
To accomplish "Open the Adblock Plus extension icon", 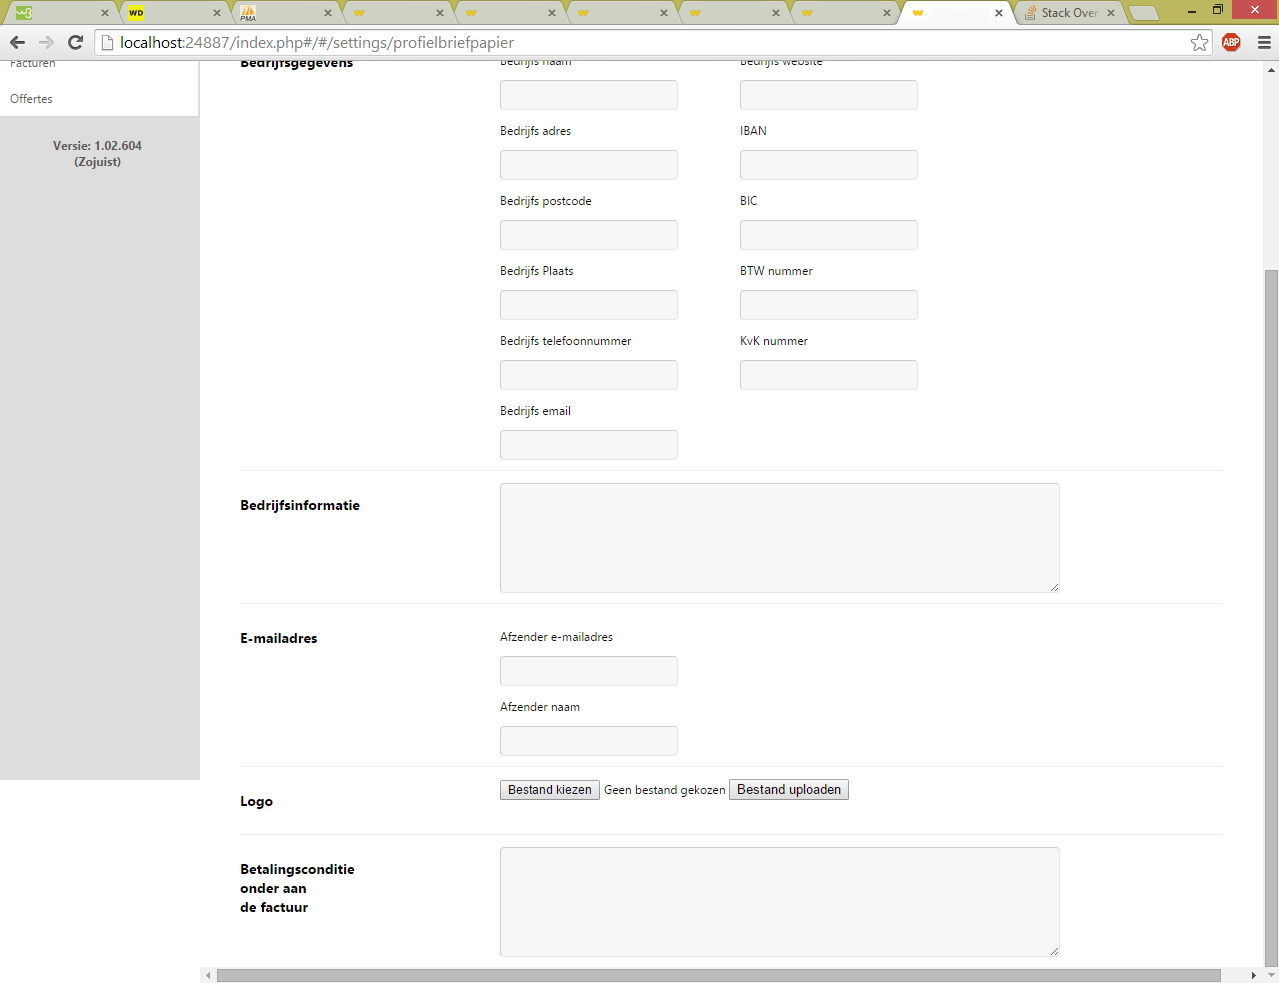I will click(x=1231, y=42).
